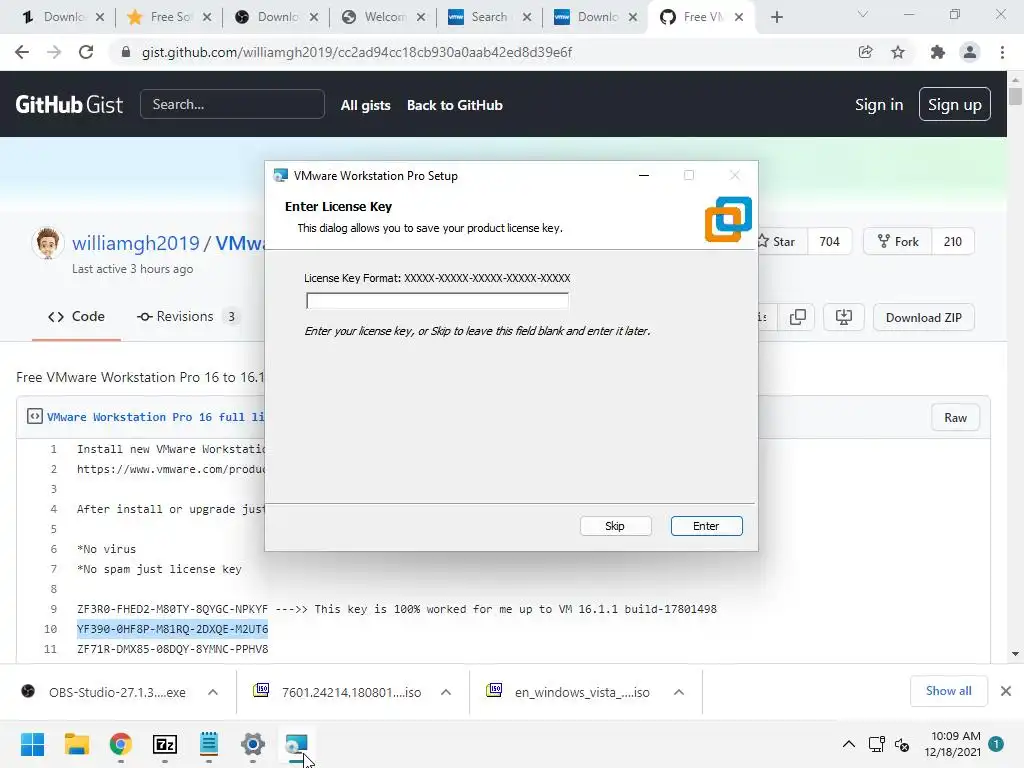Open the Windows Start menu
This screenshot has width=1024, height=768.
coord(33,744)
